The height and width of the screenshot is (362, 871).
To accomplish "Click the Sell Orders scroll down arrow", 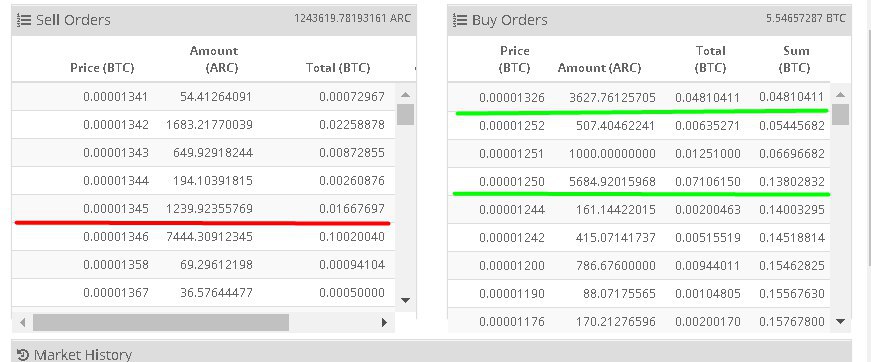I will 406,300.
